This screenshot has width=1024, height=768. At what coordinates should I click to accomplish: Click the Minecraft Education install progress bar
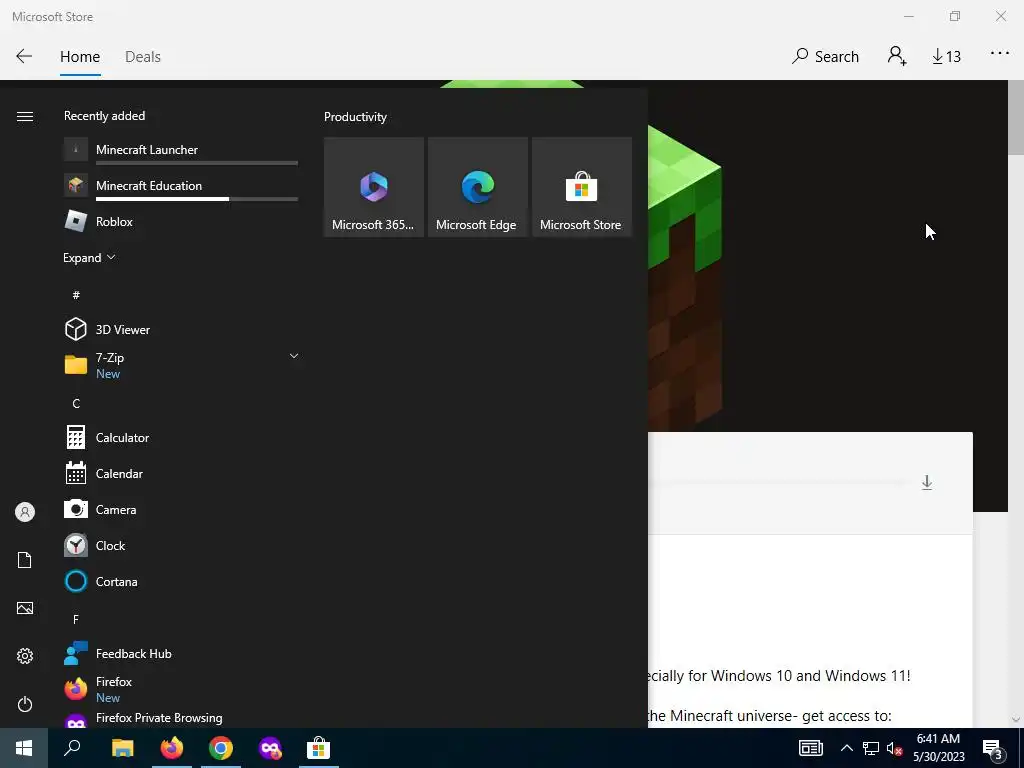(197, 199)
